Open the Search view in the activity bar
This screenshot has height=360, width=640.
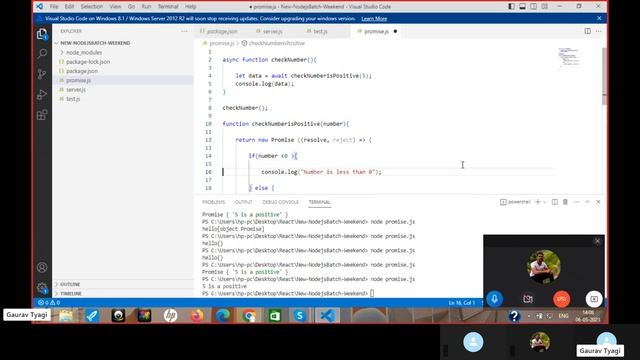(x=42, y=54)
